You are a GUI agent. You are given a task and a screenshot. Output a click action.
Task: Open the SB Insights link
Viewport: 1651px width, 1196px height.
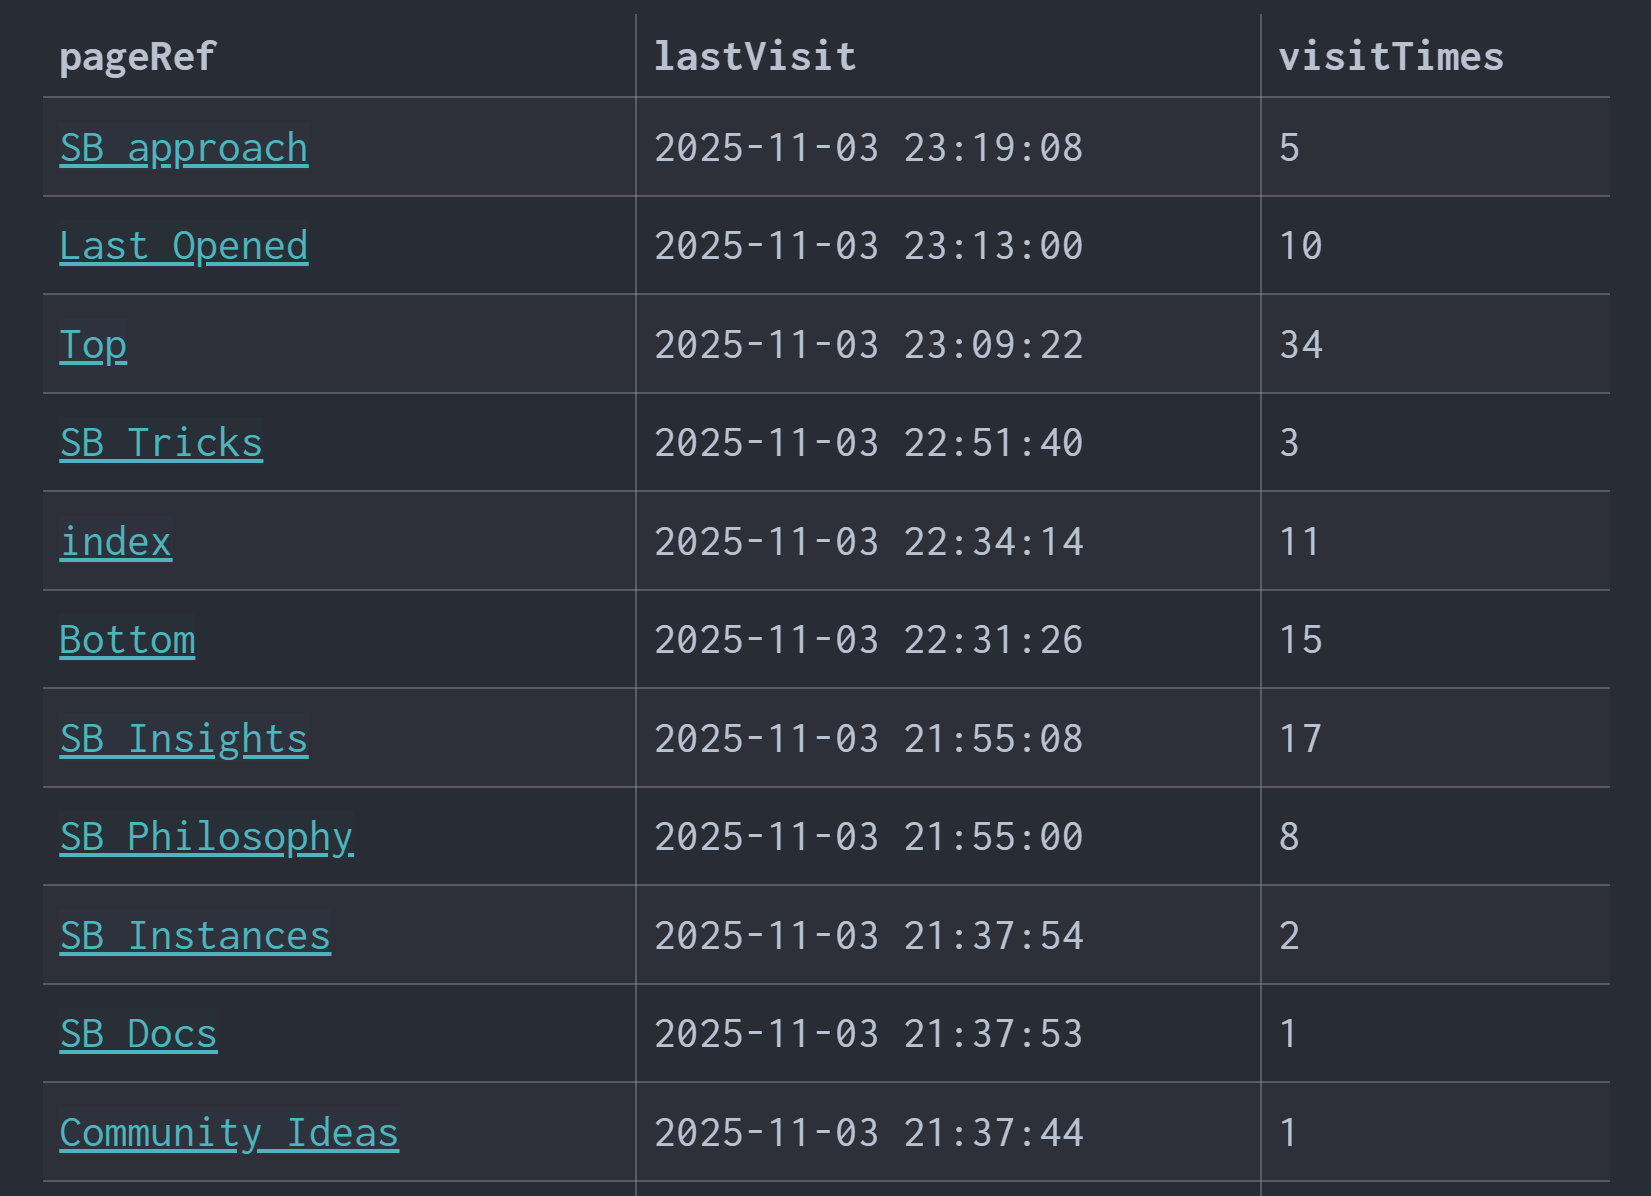[184, 739]
